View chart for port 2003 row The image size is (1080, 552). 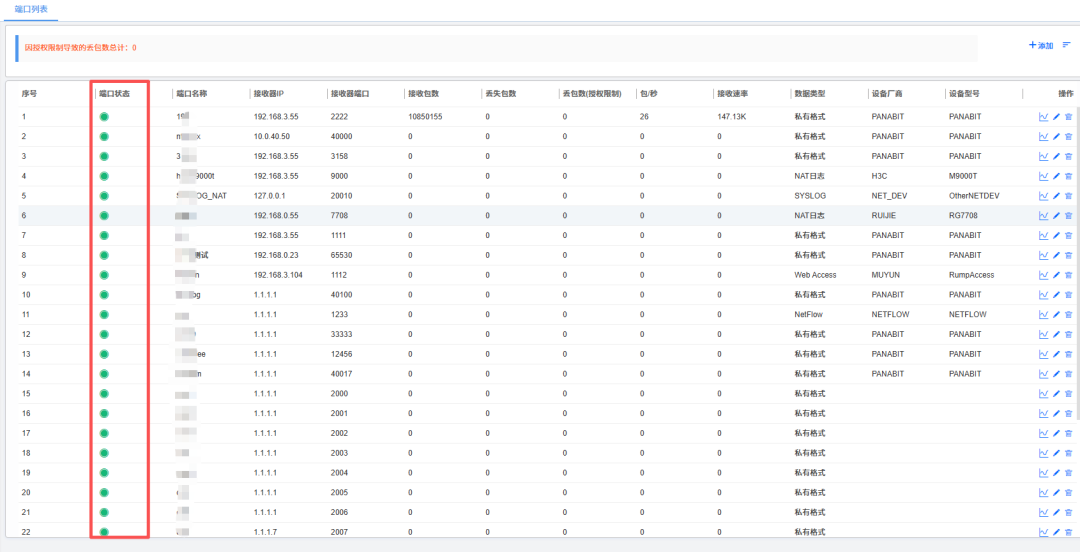[1043, 453]
